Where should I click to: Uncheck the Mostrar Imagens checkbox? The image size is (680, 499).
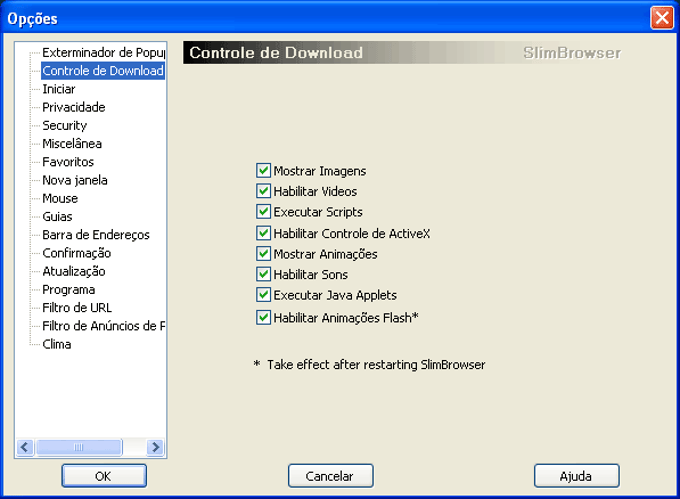coord(264,171)
